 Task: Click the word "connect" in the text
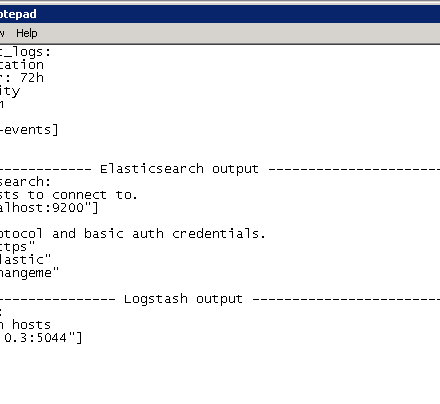pyautogui.click(x=79, y=195)
